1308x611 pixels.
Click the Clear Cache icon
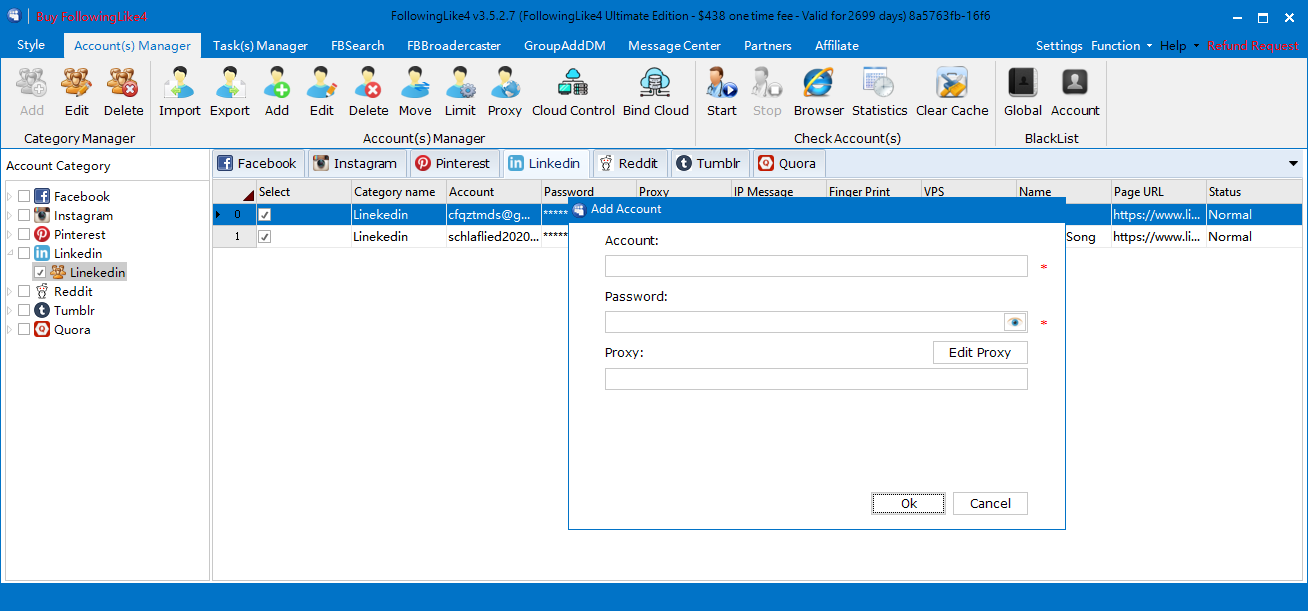coord(952,92)
